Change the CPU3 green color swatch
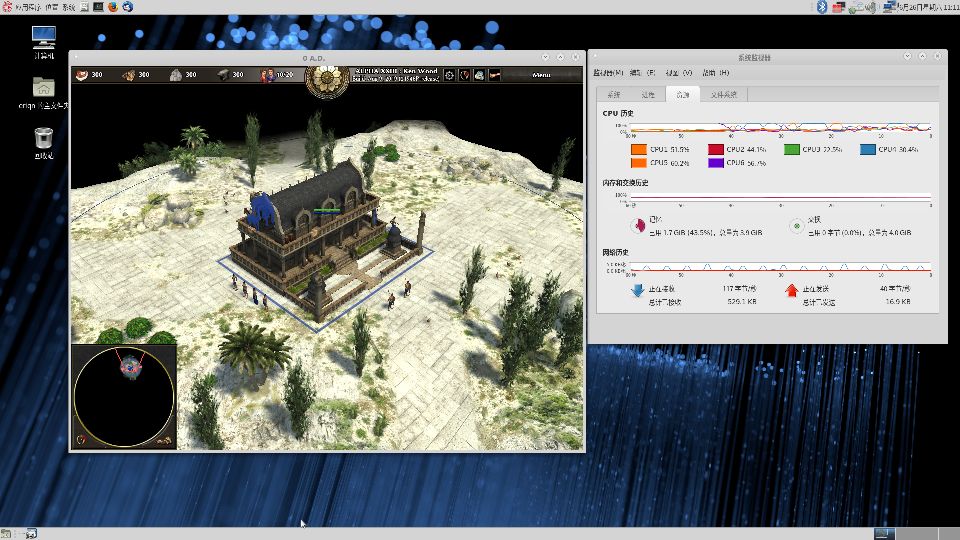The width and height of the screenshot is (960, 540). pos(792,149)
